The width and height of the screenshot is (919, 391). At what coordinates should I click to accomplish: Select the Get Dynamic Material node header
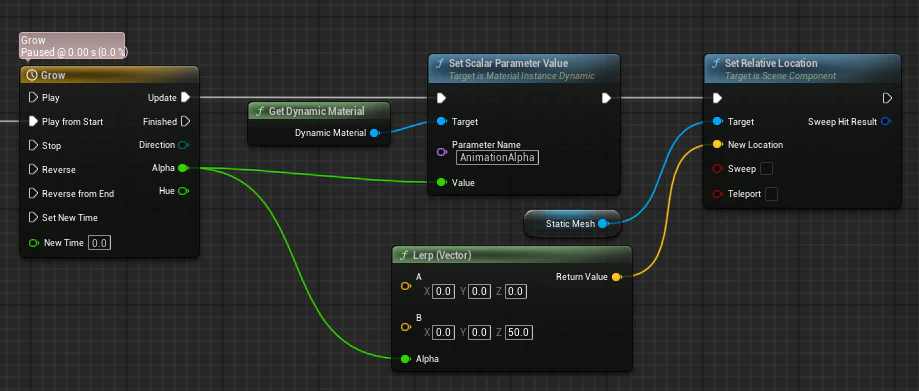pos(319,111)
